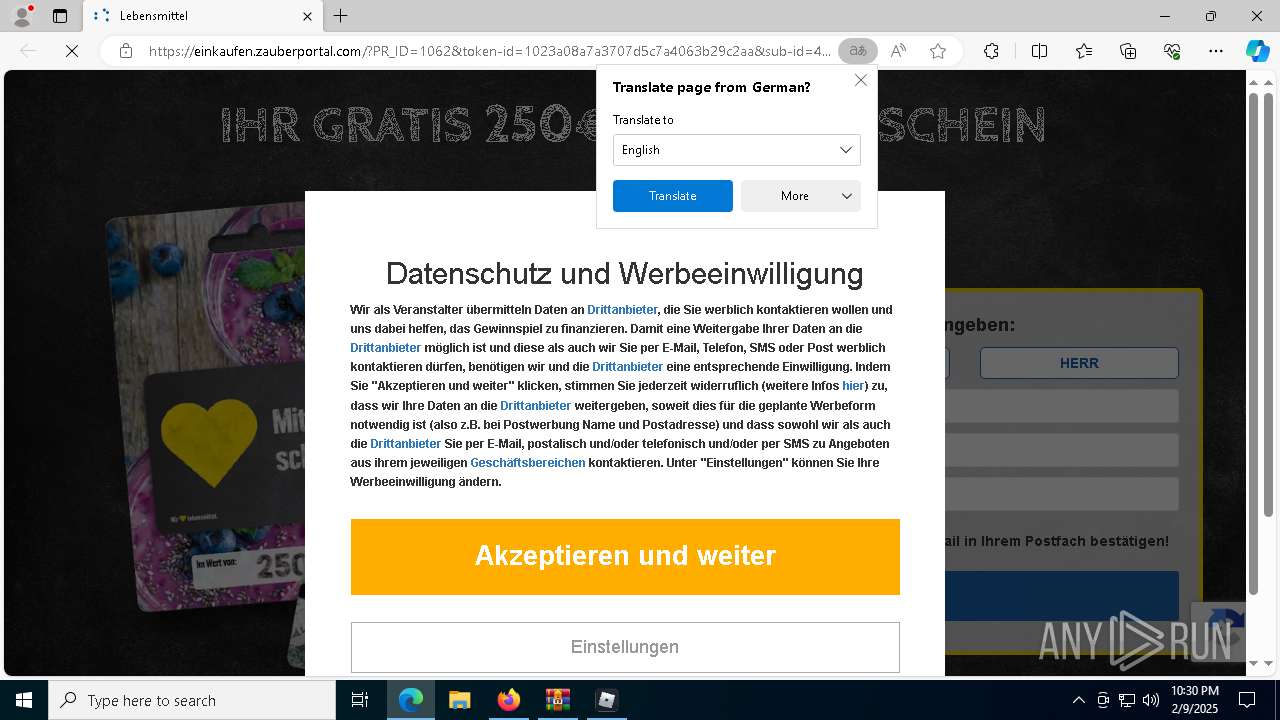Open Browser essentials heart icon

tap(1172, 51)
